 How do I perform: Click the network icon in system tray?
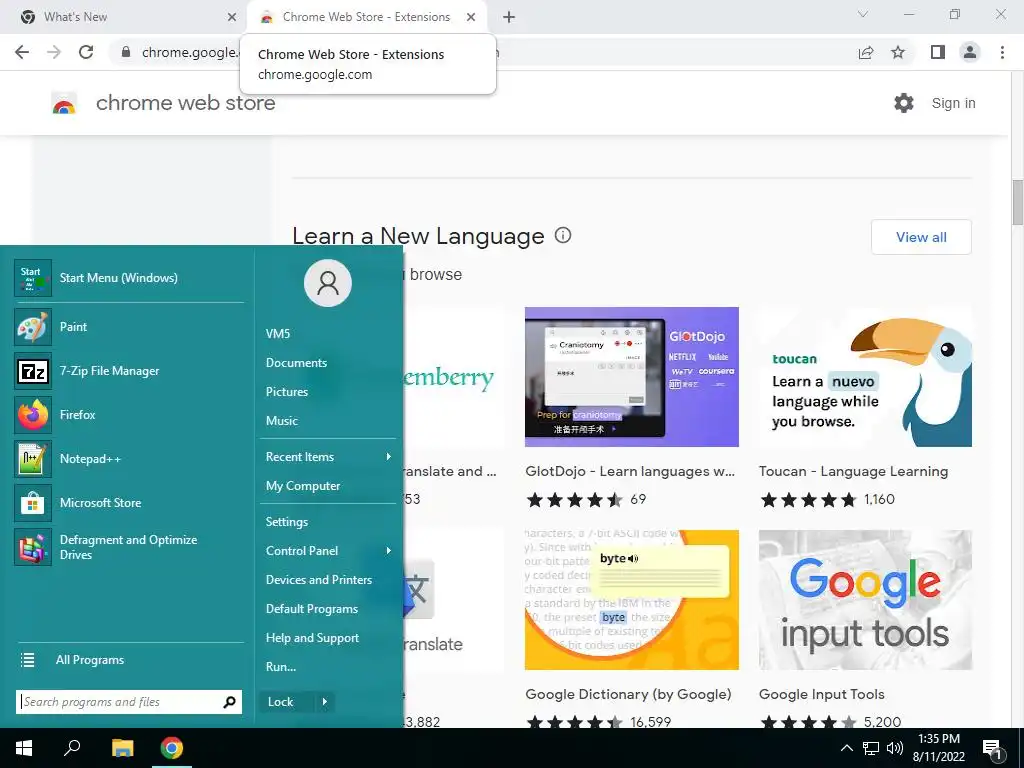[871, 748]
